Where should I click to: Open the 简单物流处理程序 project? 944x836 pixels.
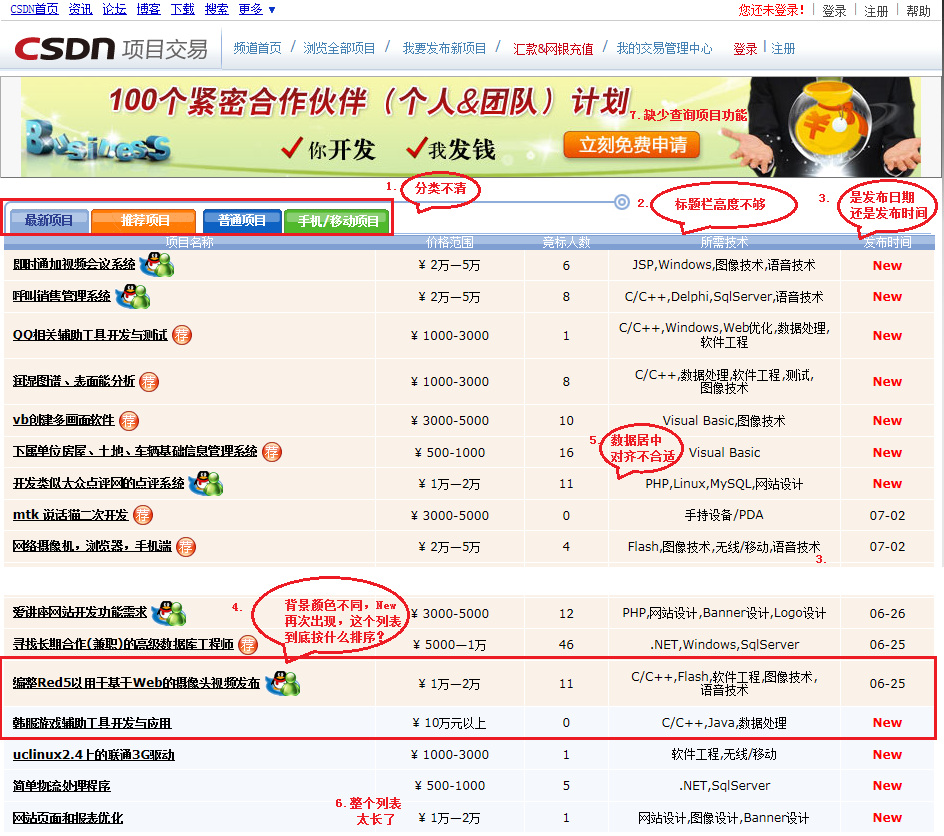(x=61, y=786)
